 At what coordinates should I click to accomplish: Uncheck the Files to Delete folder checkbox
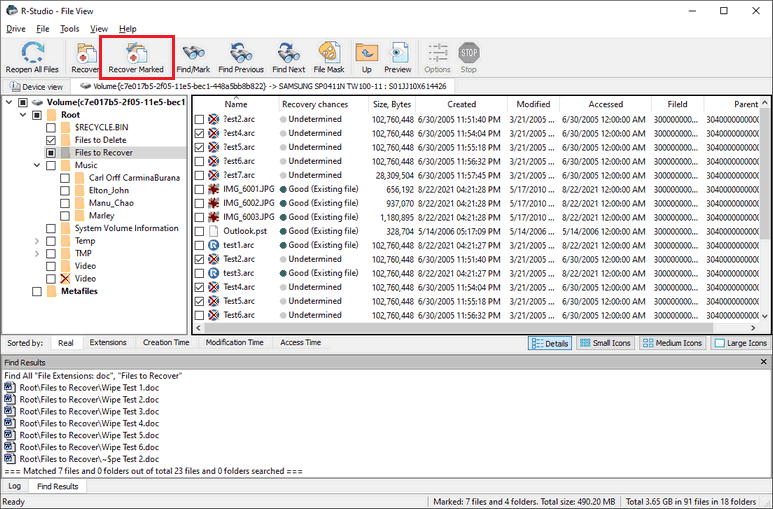pyautogui.click(x=51, y=141)
